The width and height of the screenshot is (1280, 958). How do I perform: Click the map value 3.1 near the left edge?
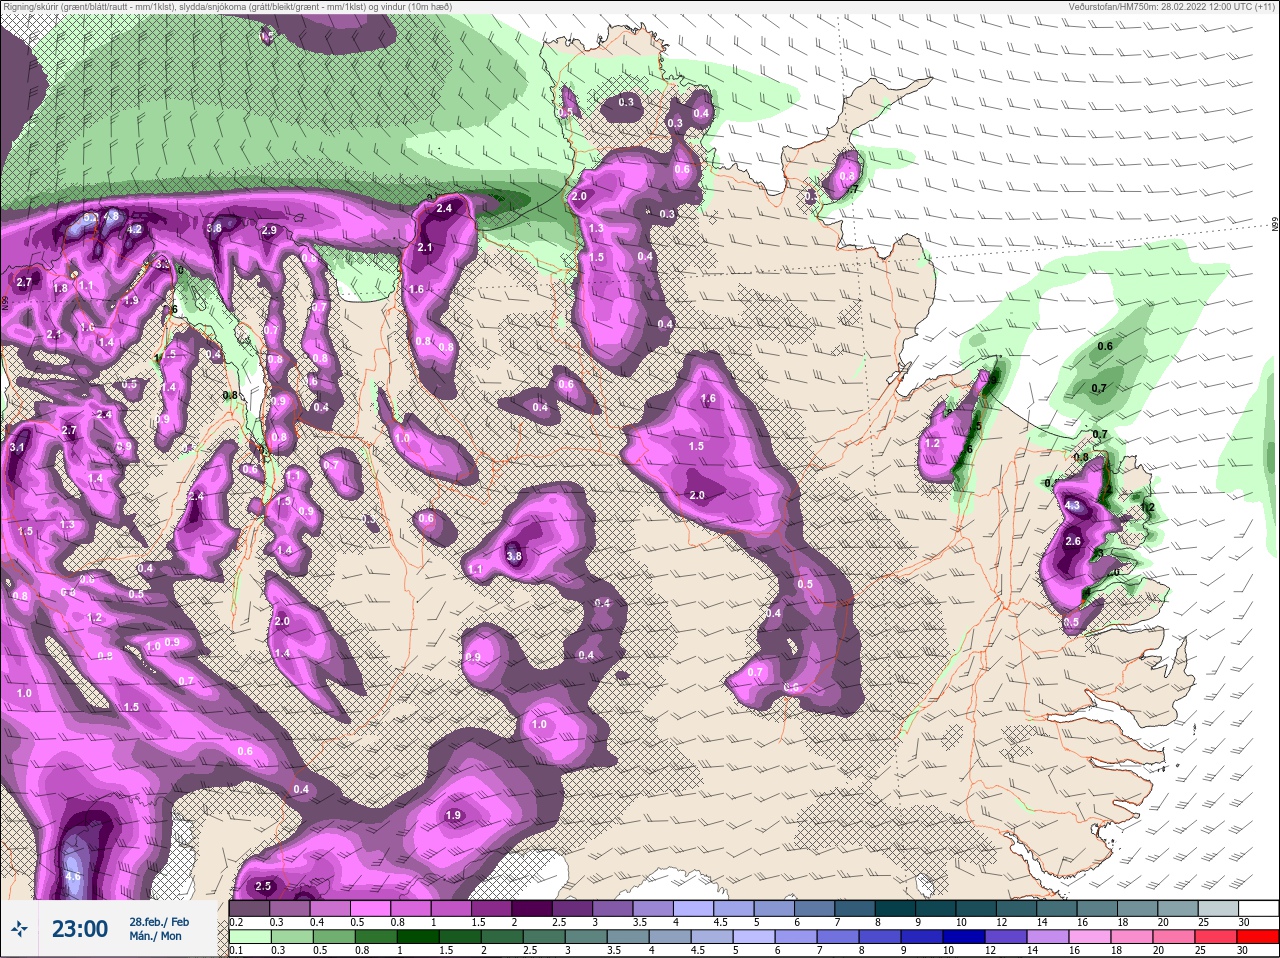[17, 447]
